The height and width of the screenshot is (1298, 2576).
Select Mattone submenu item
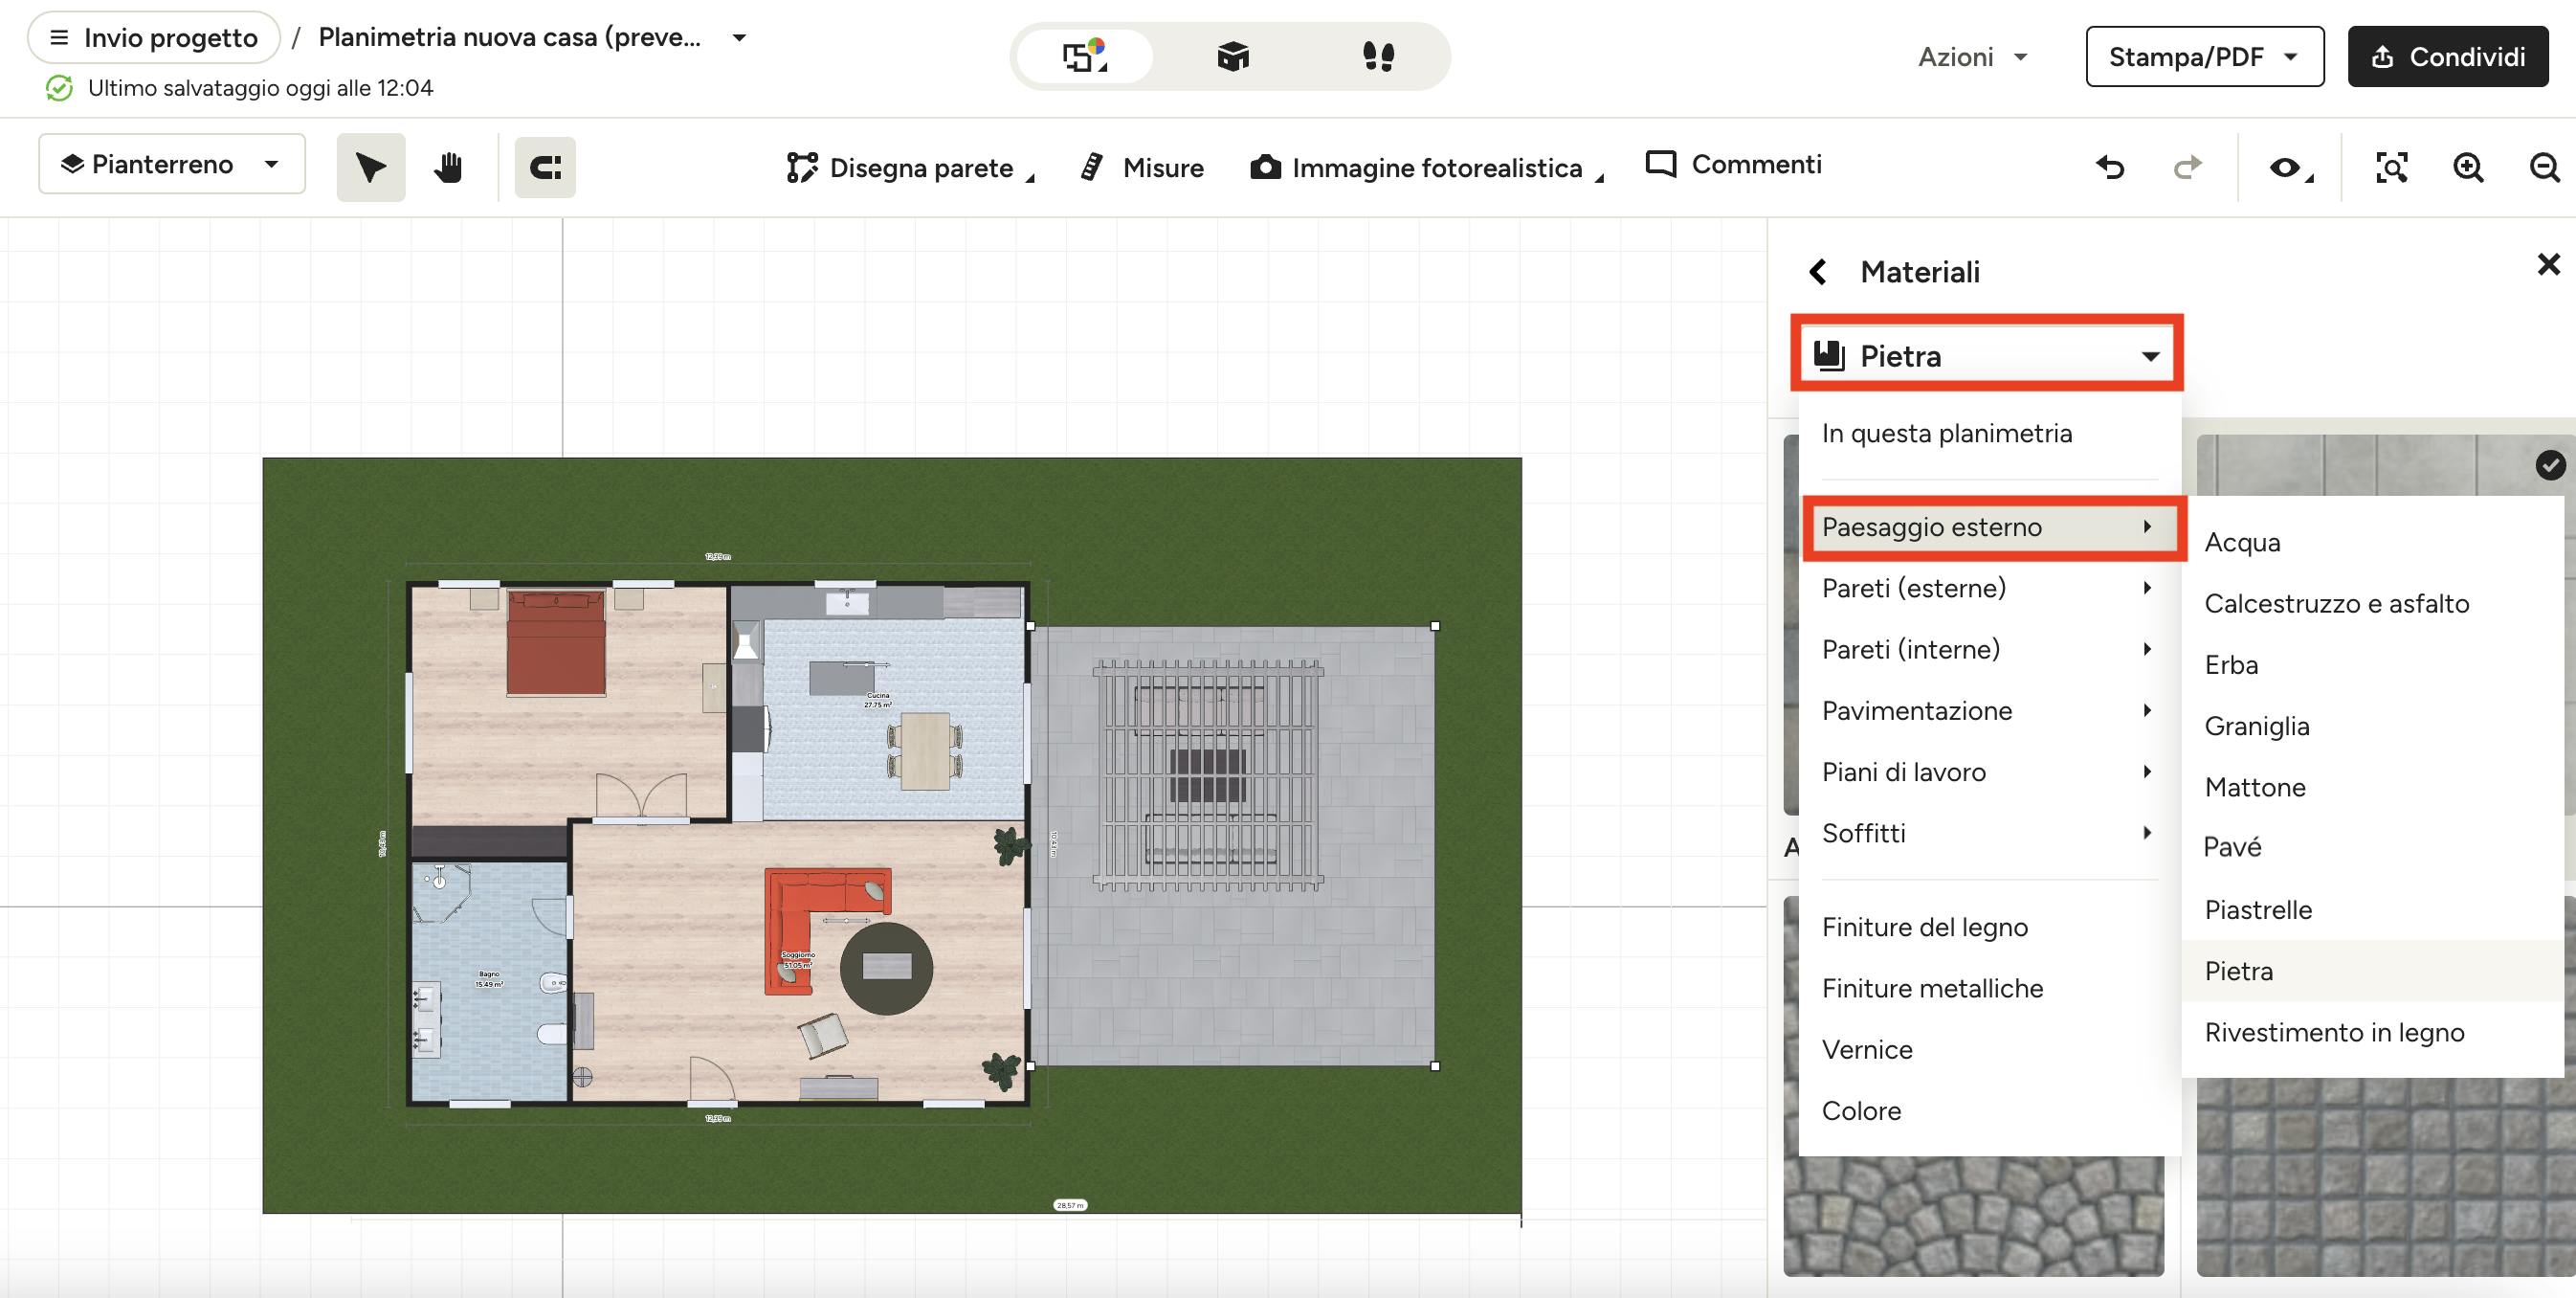(2372, 787)
